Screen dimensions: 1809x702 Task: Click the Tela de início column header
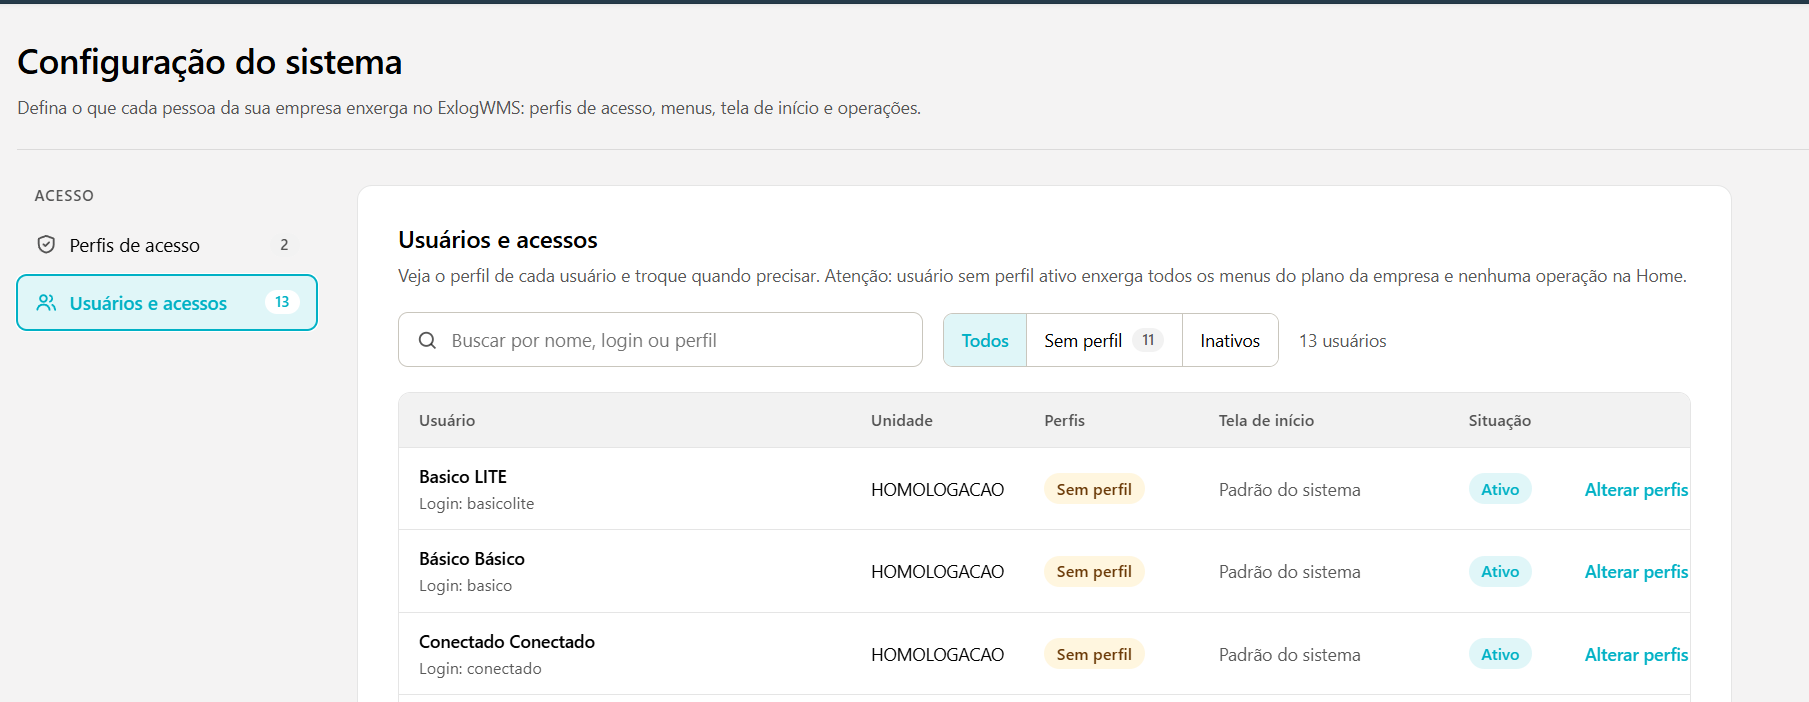click(x=1266, y=420)
